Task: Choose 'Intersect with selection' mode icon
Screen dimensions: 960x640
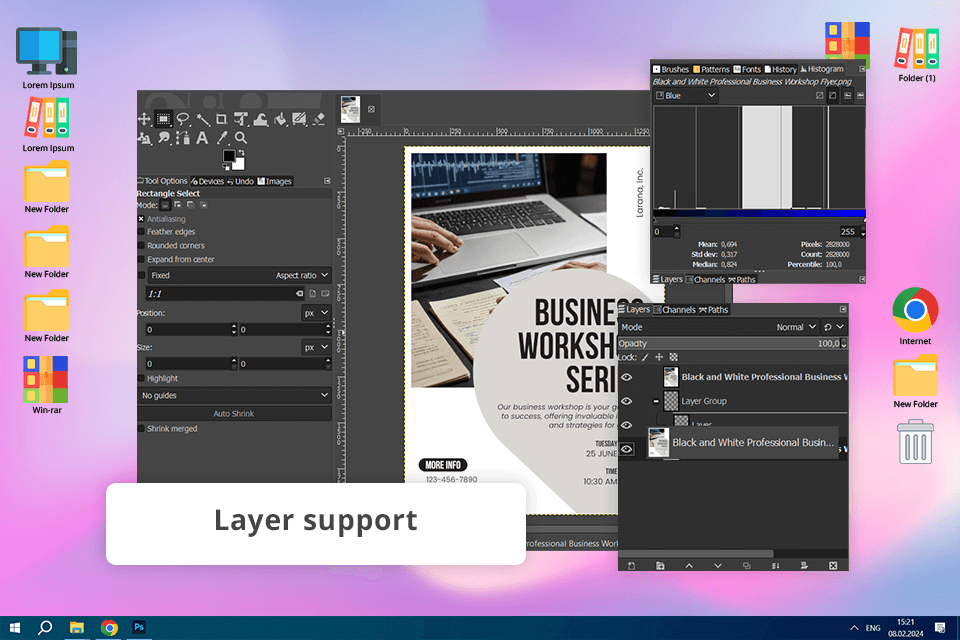Action: click(204, 205)
